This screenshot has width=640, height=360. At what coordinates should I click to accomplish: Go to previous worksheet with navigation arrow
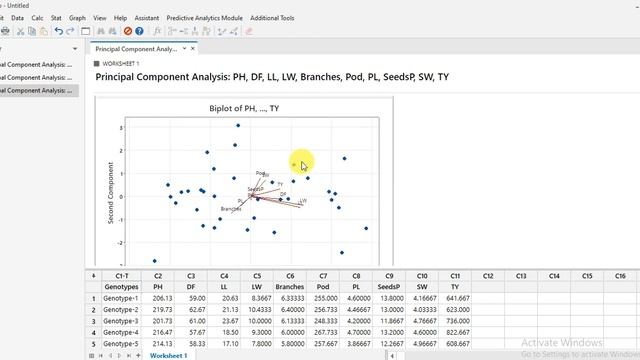point(110,356)
